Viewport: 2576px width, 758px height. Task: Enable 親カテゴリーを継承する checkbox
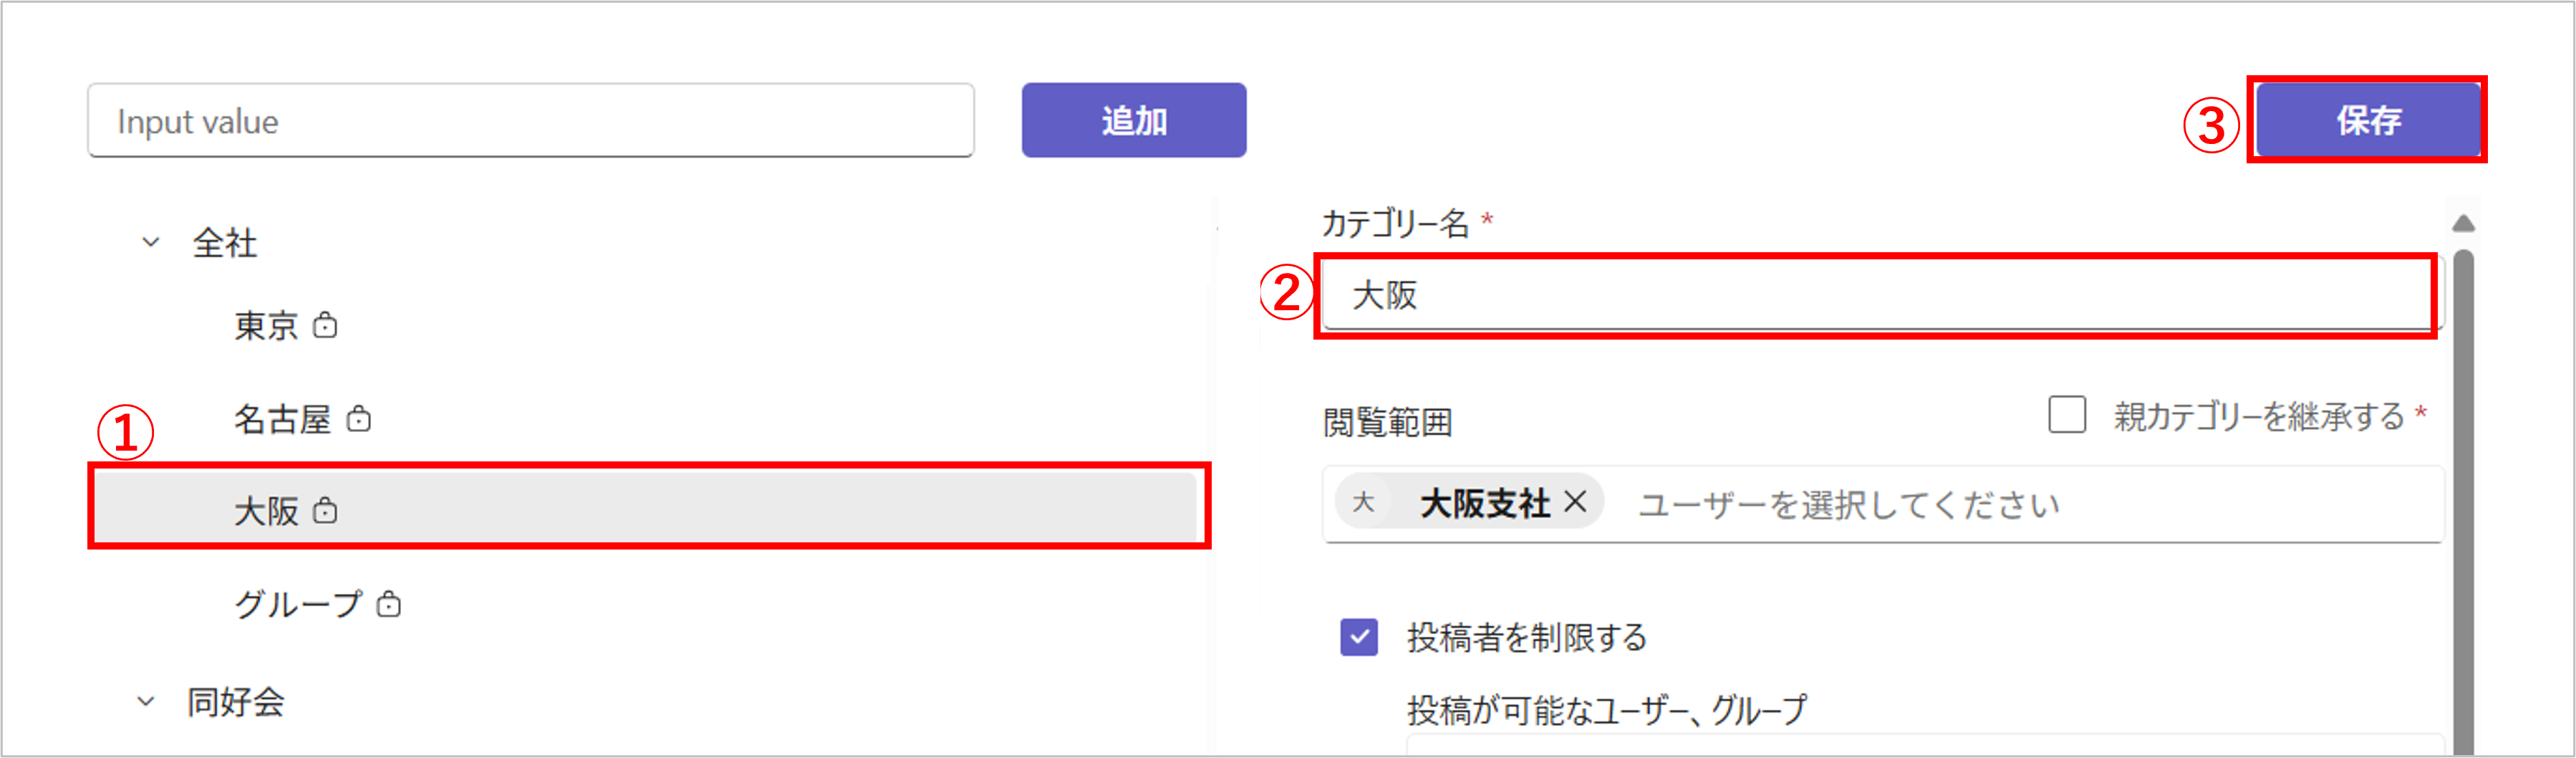[2066, 414]
